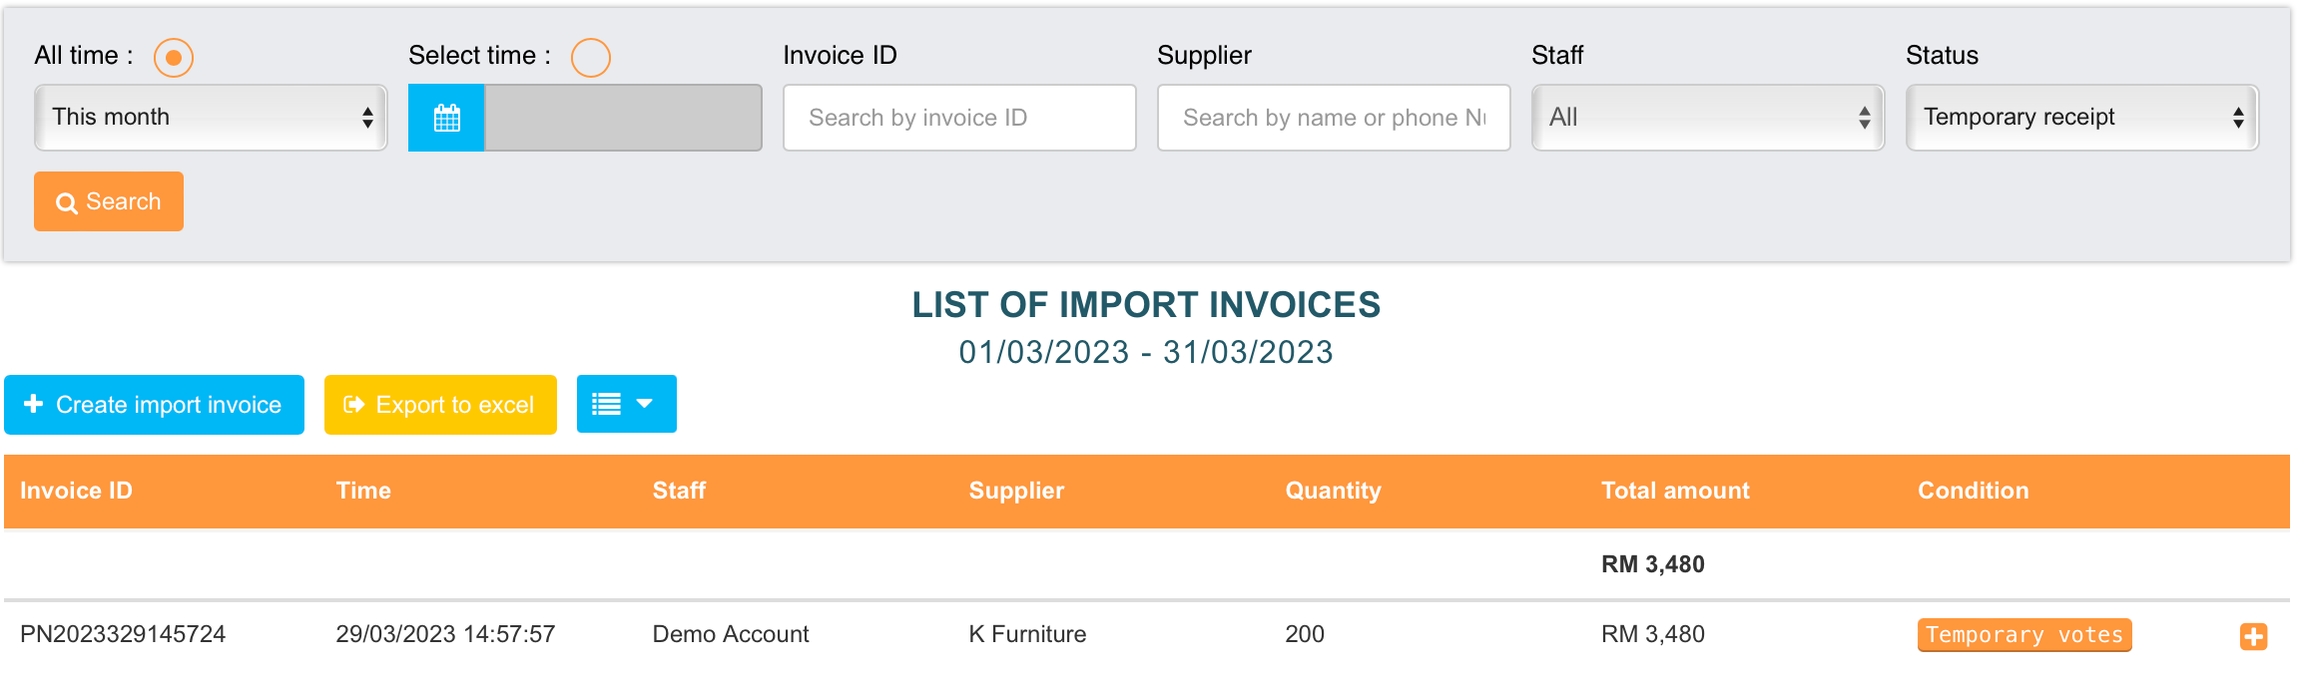This screenshot has height=680, width=2304.
Task: Open invoice PN2023329145724
Action: [123, 634]
